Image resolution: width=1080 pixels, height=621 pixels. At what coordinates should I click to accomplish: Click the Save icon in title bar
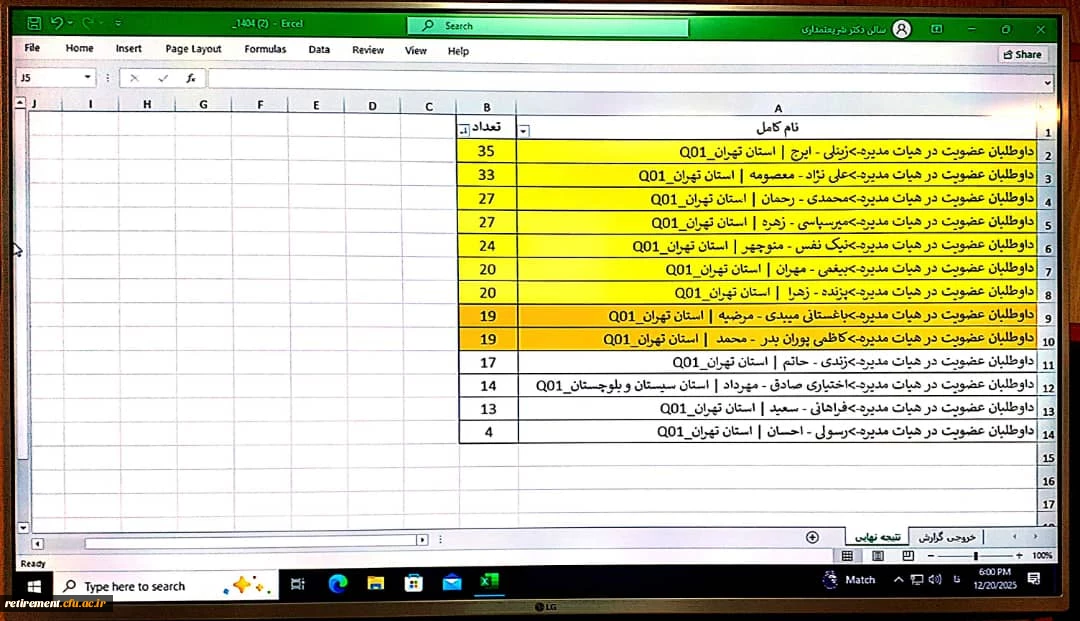(35, 22)
